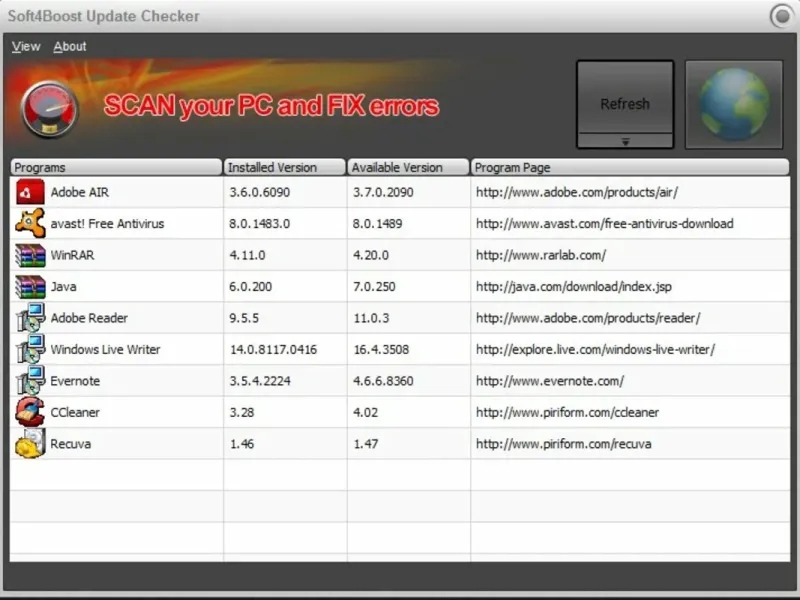This screenshot has height=600, width=800.
Task: Click the icon beside Java
Action: coord(30,287)
